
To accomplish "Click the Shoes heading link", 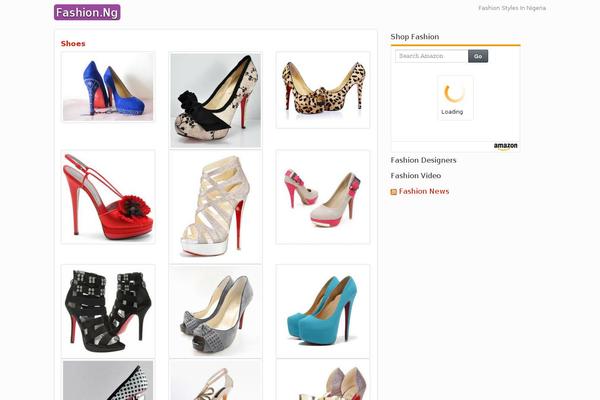I will click(73, 44).
